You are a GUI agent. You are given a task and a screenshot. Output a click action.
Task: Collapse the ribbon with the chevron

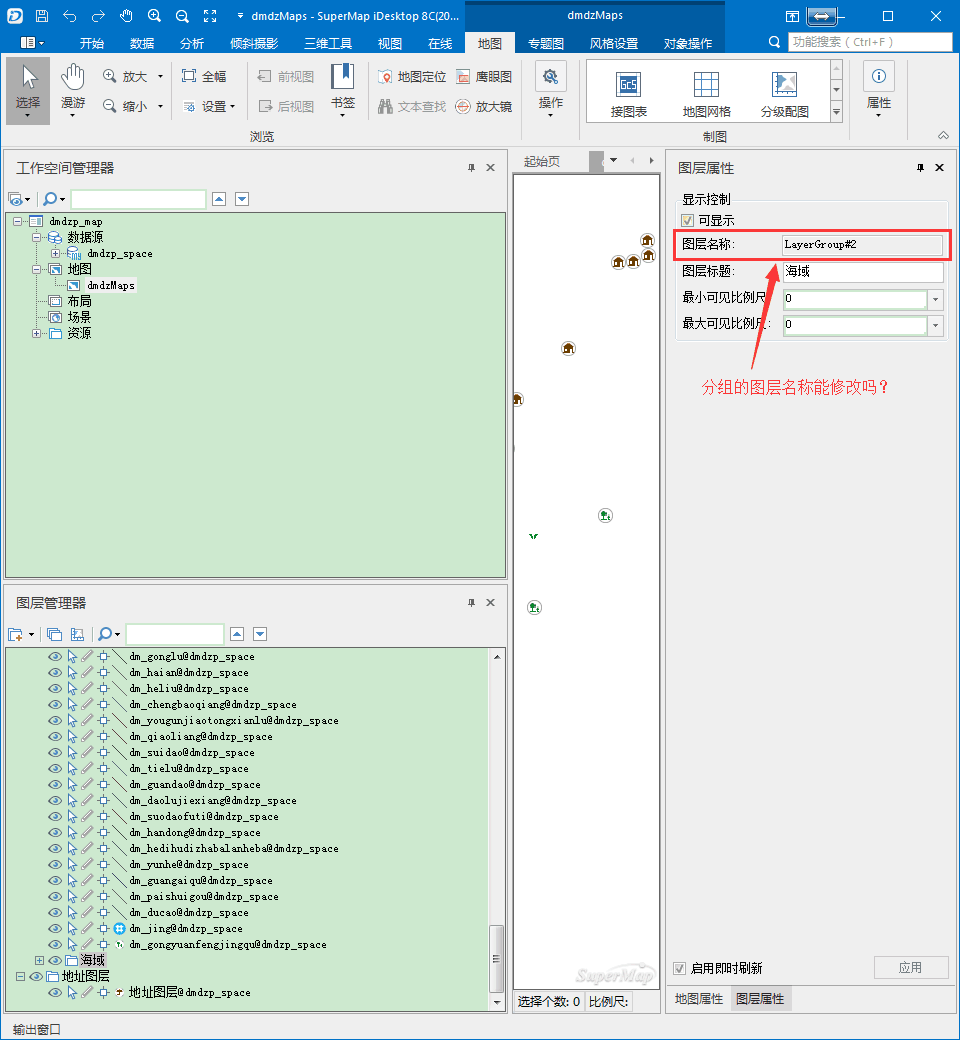943,135
